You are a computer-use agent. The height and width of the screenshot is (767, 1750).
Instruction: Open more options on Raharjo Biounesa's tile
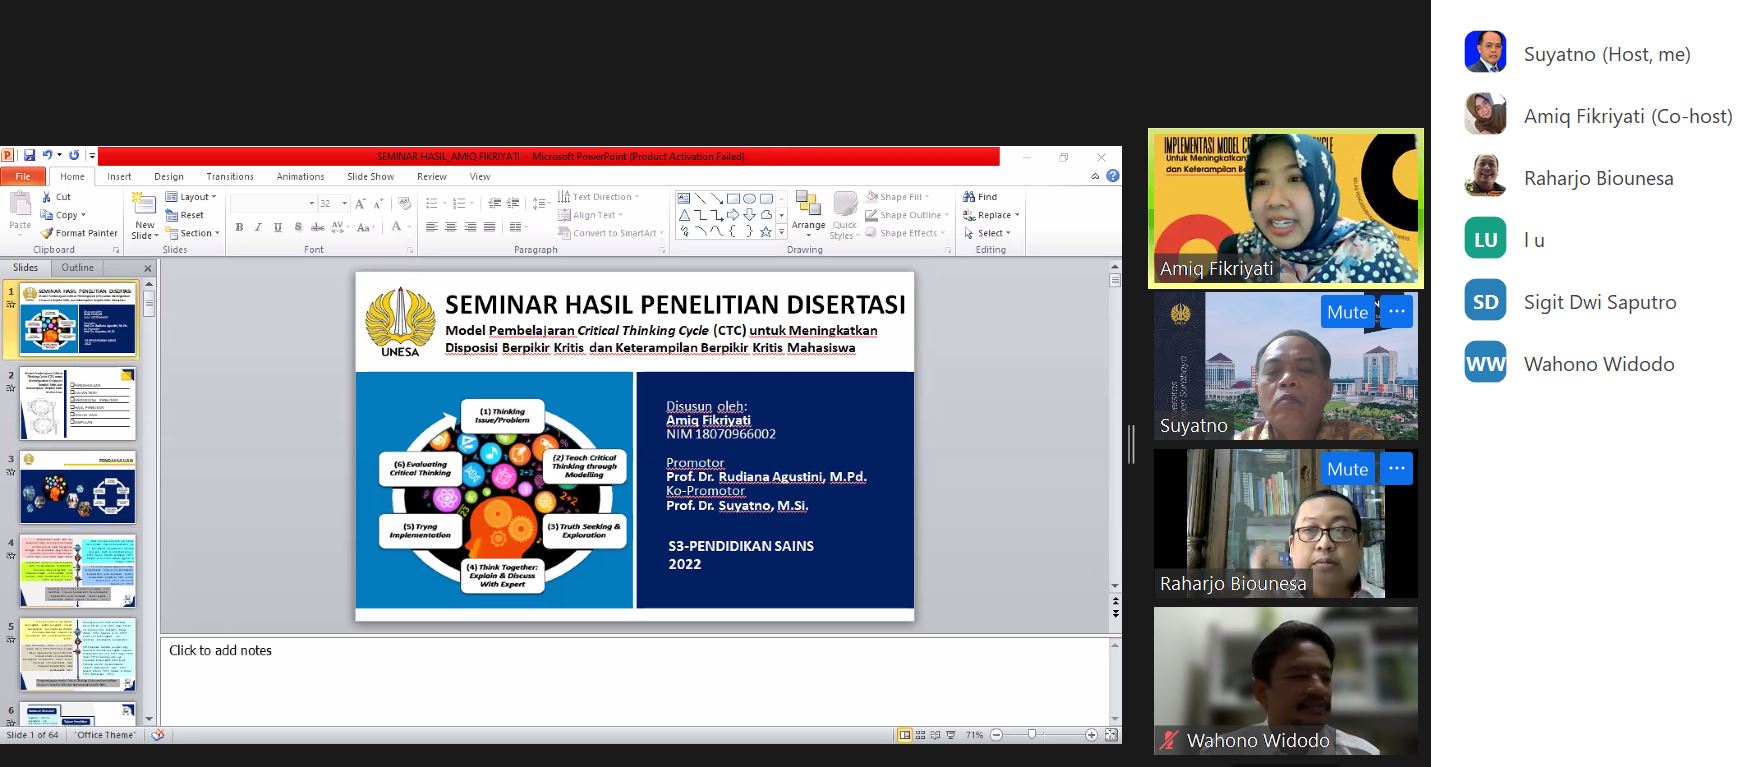tap(1397, 469)
